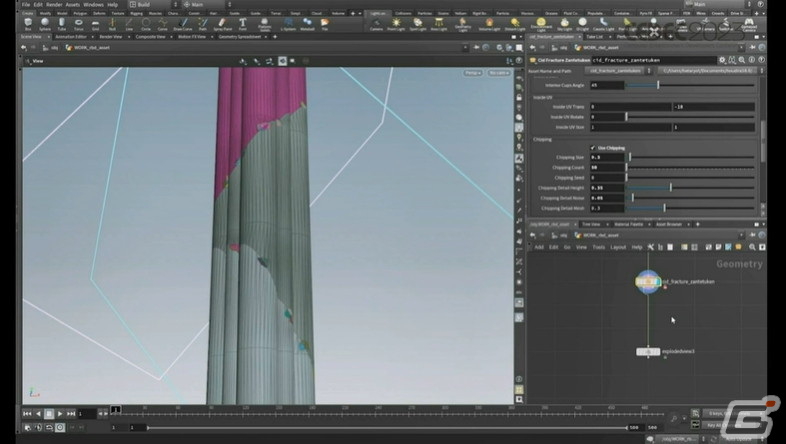Screen dimensions: 786x444
Task: Select the Draw Curve shelf tool
Action: tap(183, 24)
